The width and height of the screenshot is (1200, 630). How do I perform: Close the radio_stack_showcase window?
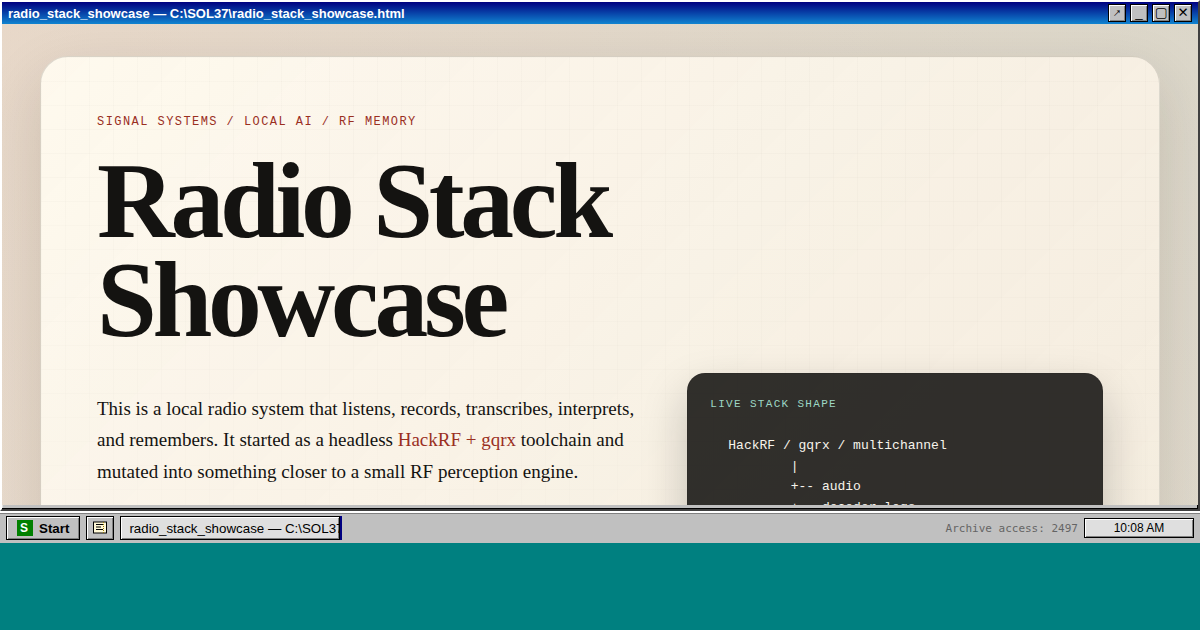pos(1183,13)
